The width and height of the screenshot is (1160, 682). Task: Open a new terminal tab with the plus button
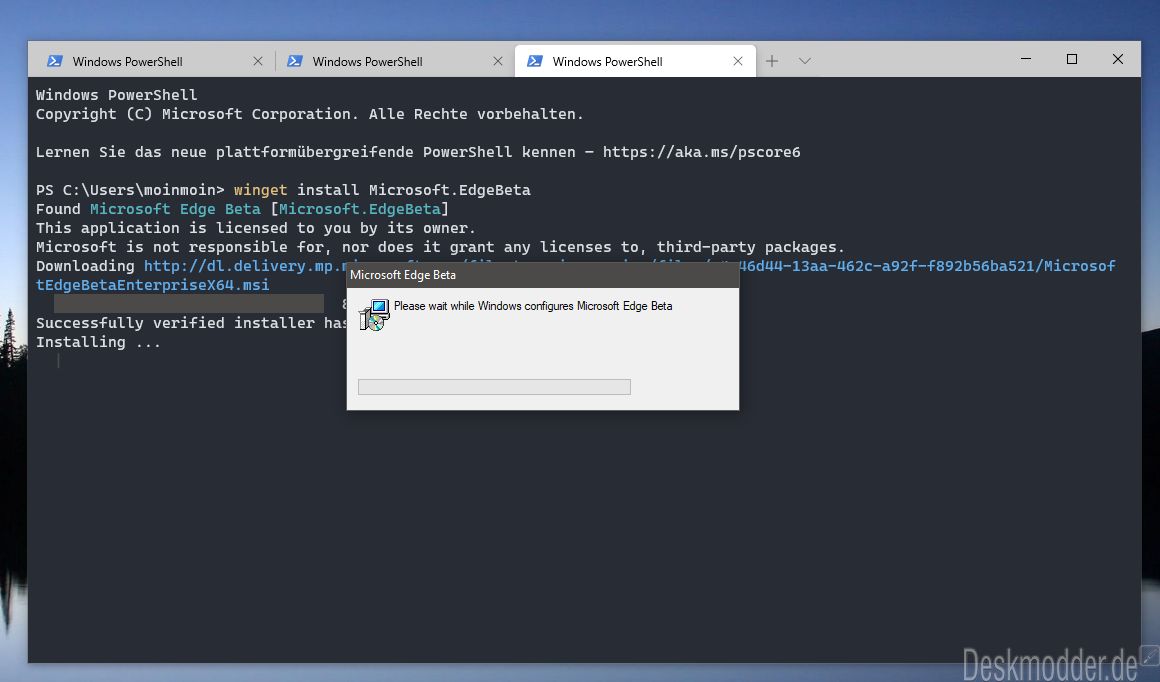click(772, 61)
